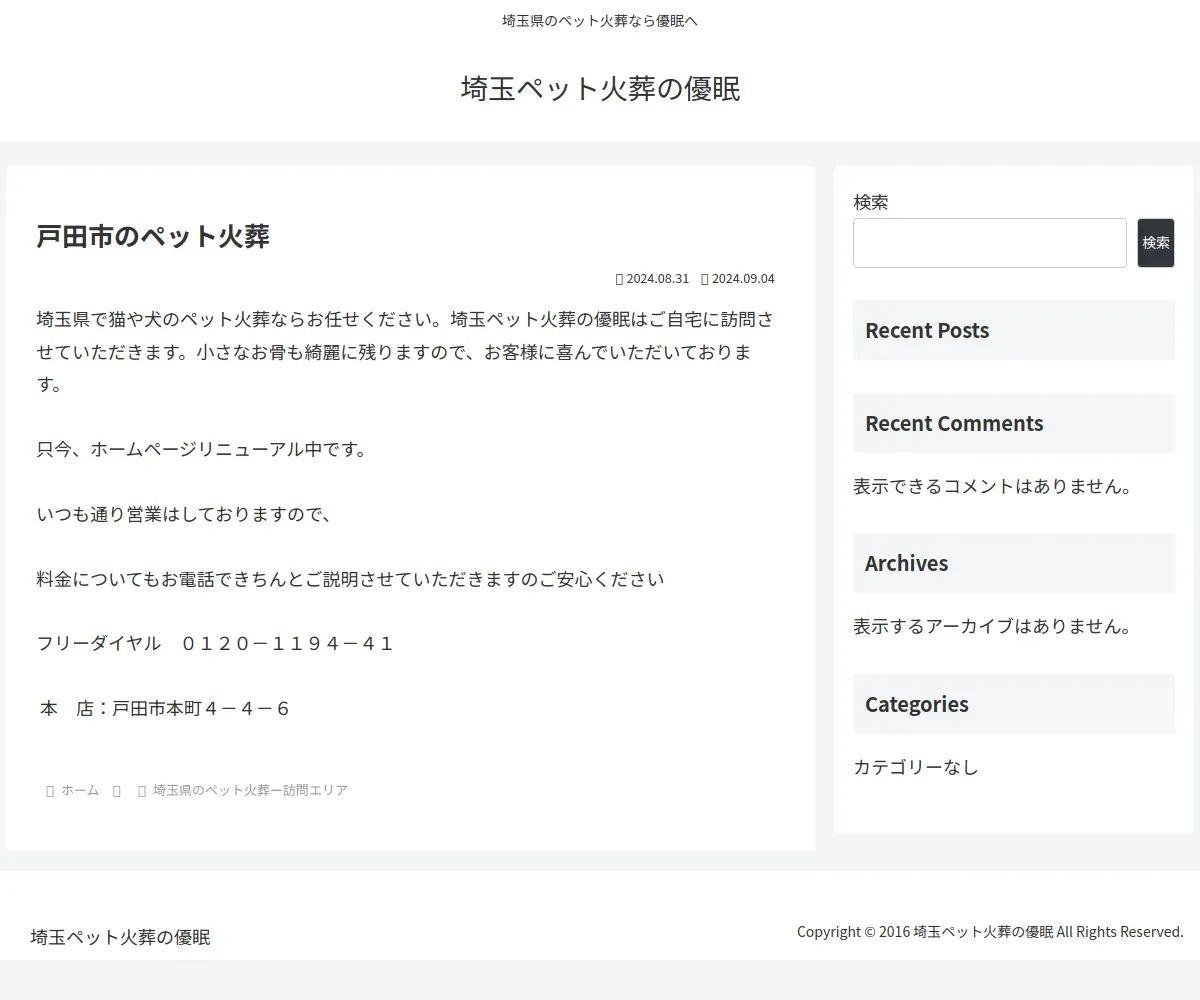
Task: Click the 検索 label above the search box
Action: point(871,202)
